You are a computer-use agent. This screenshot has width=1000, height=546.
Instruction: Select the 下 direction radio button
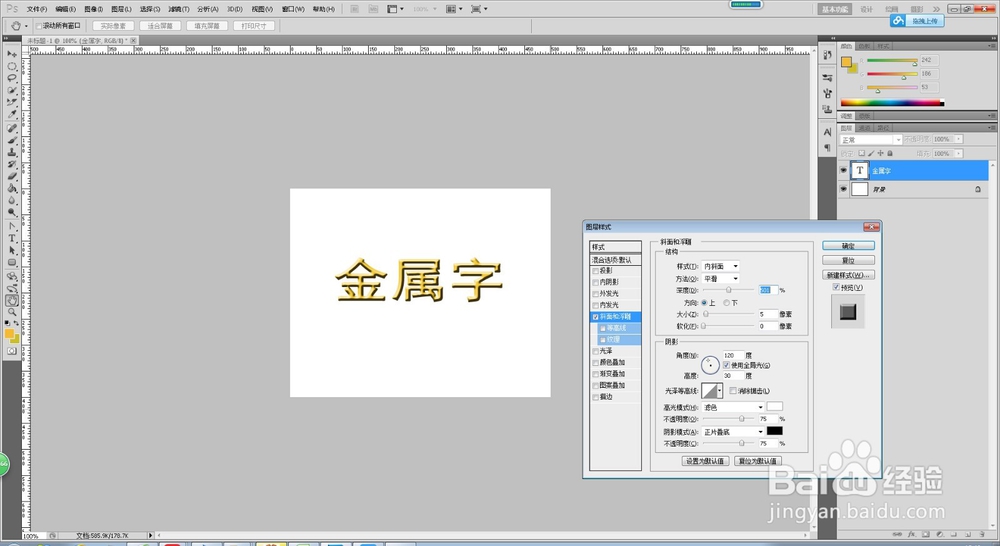click(x=726, y=303)
